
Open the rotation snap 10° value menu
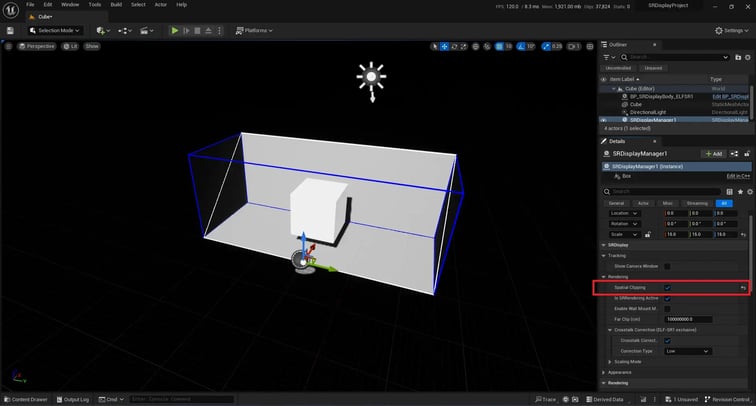tap(530, 46)
